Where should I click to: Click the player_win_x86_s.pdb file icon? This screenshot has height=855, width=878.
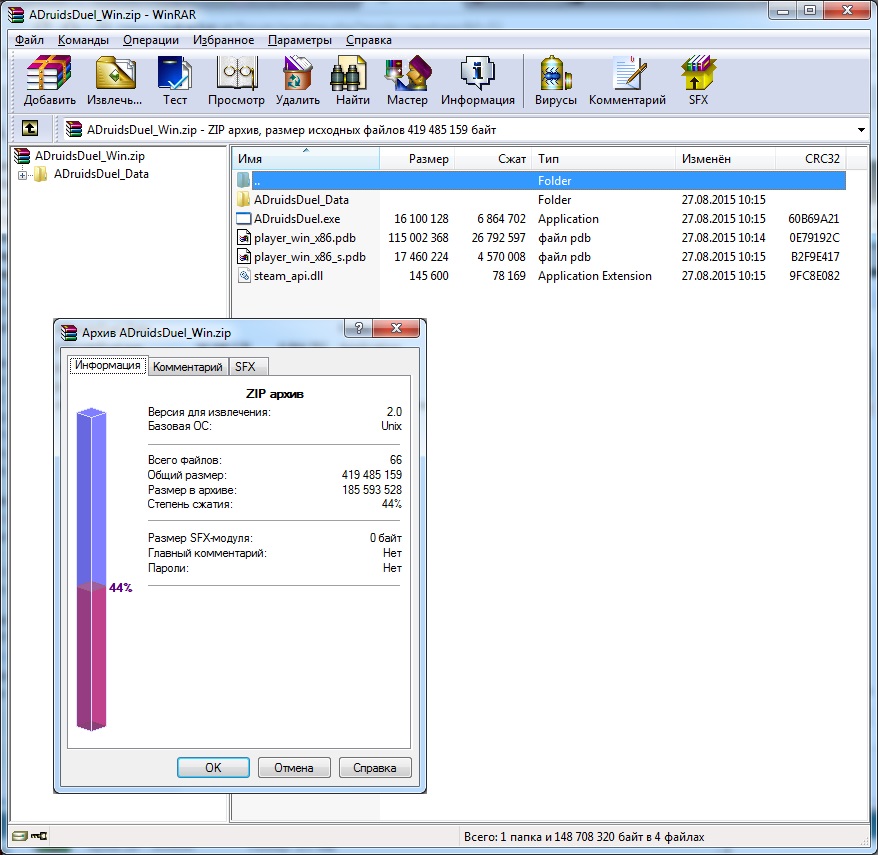tap(244, 256)
